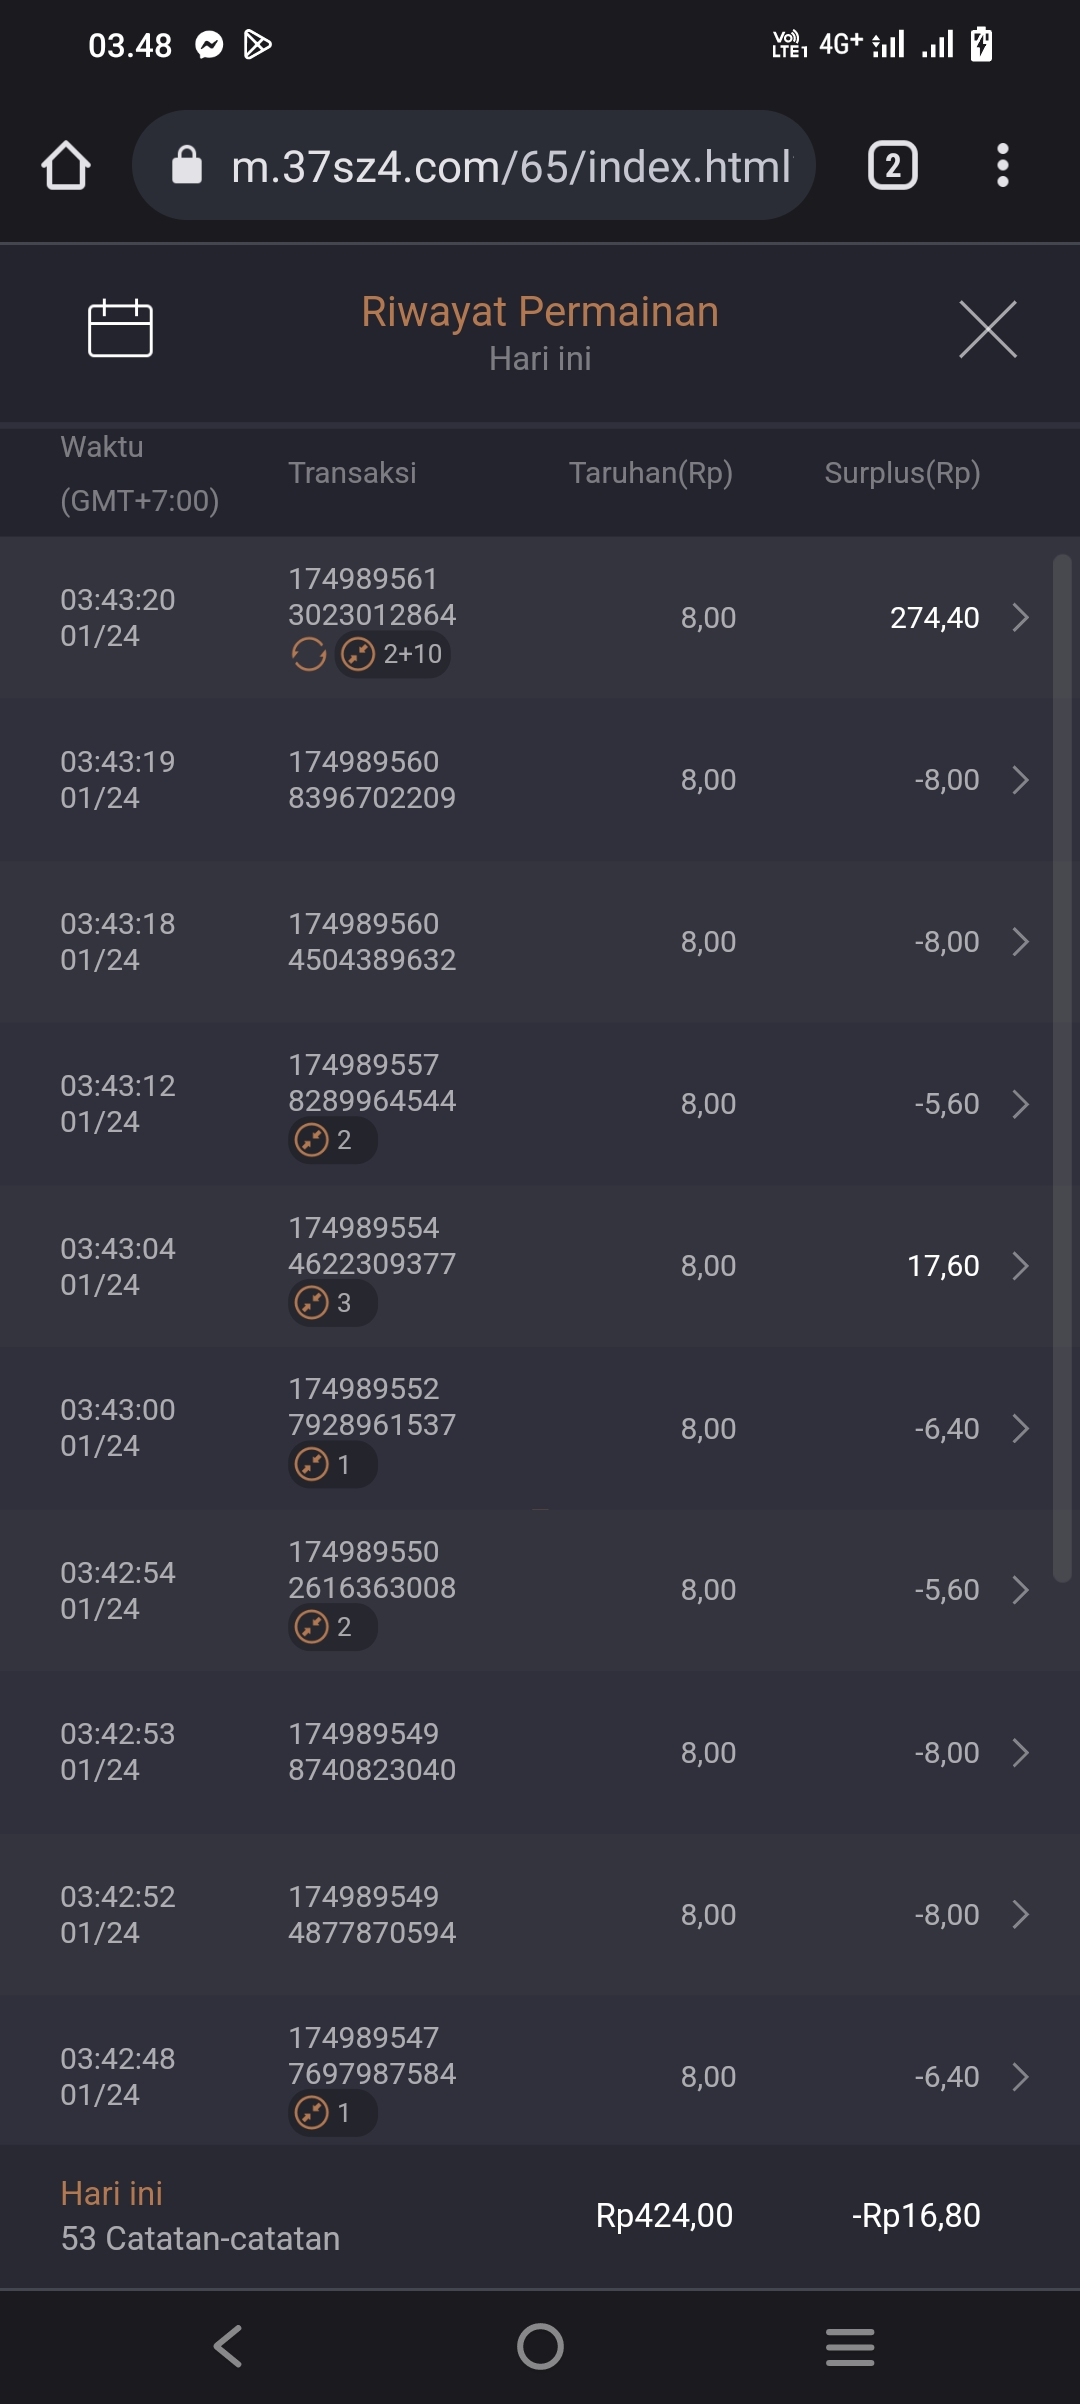Open the browser three-dot menu

point(1002,165)
